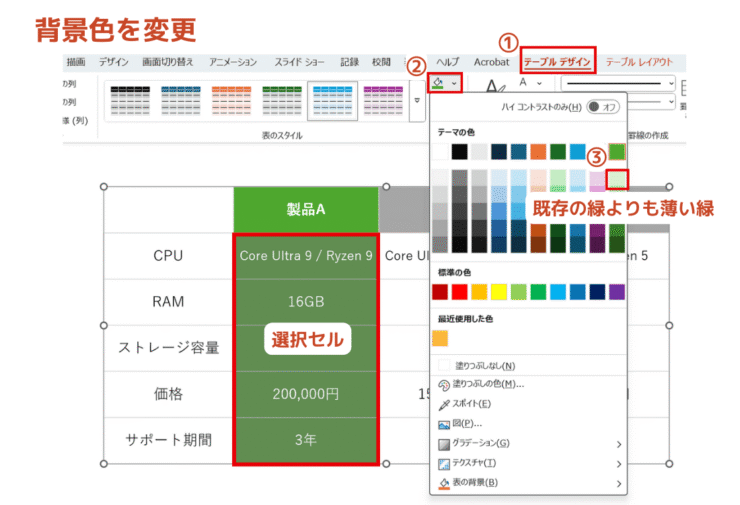Pick the purple standard color
Image resolution: width=740 pixels, height=505 pixels.
pyautogui.click(x=617, y=292)
